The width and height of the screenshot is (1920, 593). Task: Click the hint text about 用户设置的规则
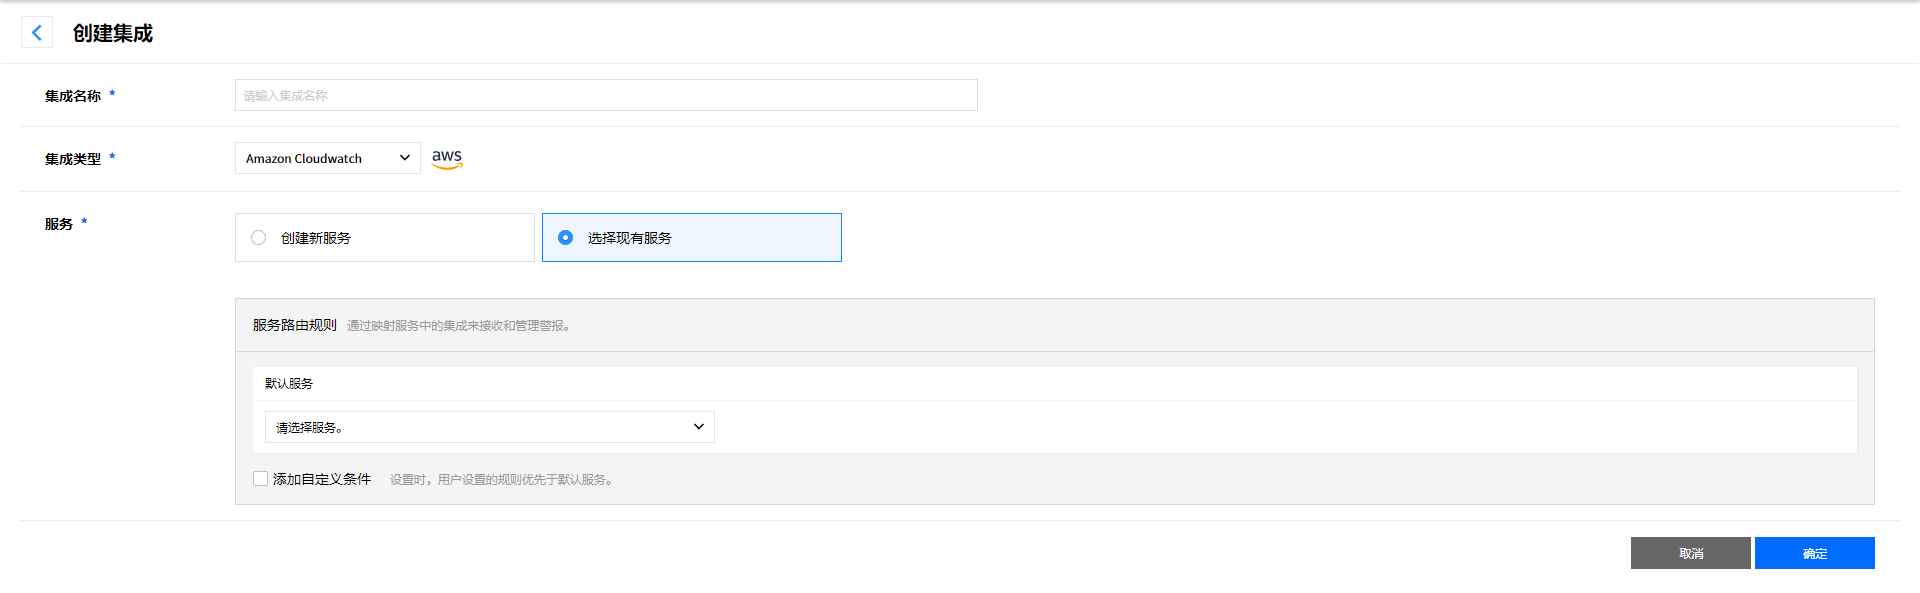point(500,480)
